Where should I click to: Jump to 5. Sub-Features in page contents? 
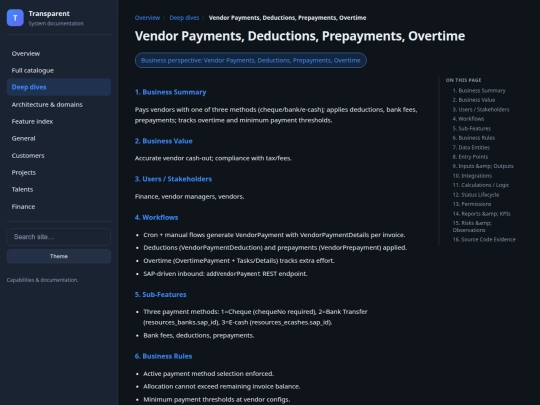click(472, 128)
